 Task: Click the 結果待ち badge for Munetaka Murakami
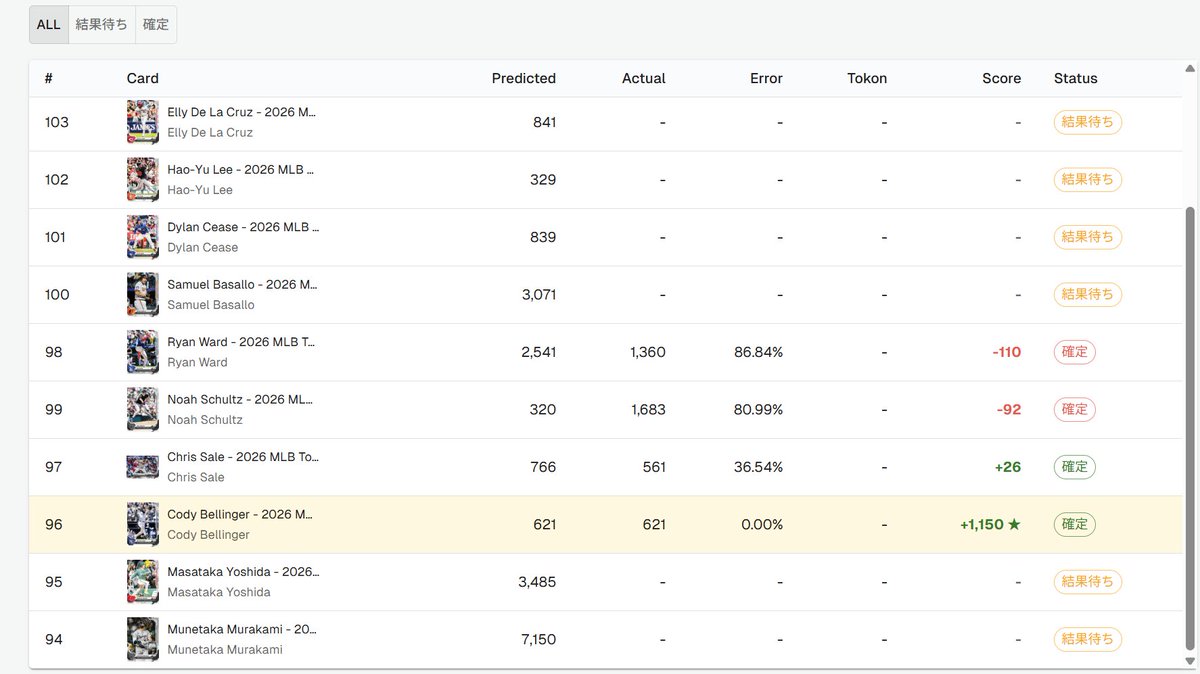1087,640
